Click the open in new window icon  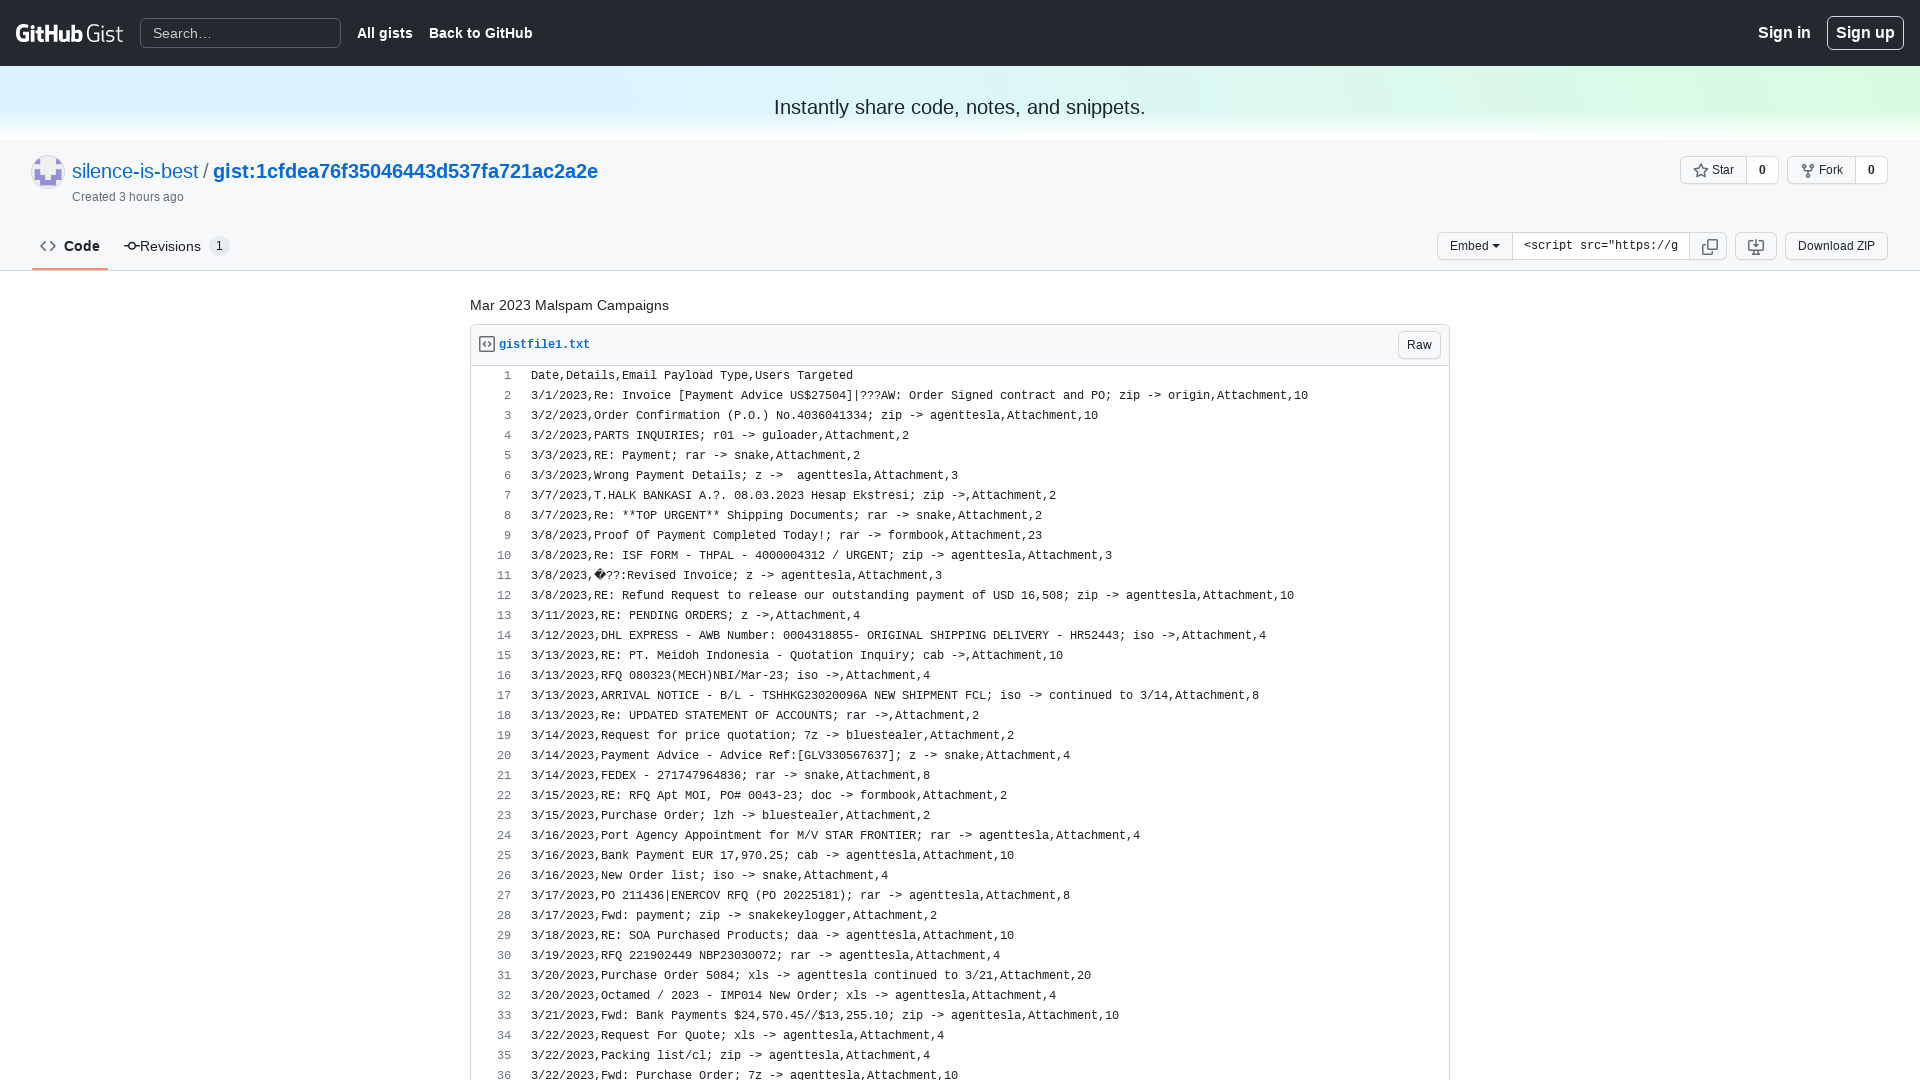(x=1756, y=247)
